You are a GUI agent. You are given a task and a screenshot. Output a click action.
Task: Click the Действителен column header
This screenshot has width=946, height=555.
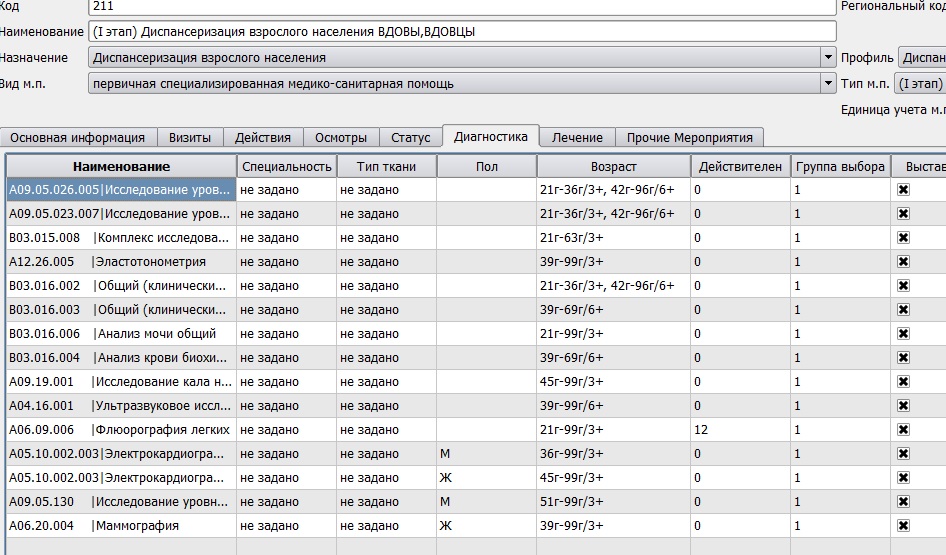coord(740,166)
